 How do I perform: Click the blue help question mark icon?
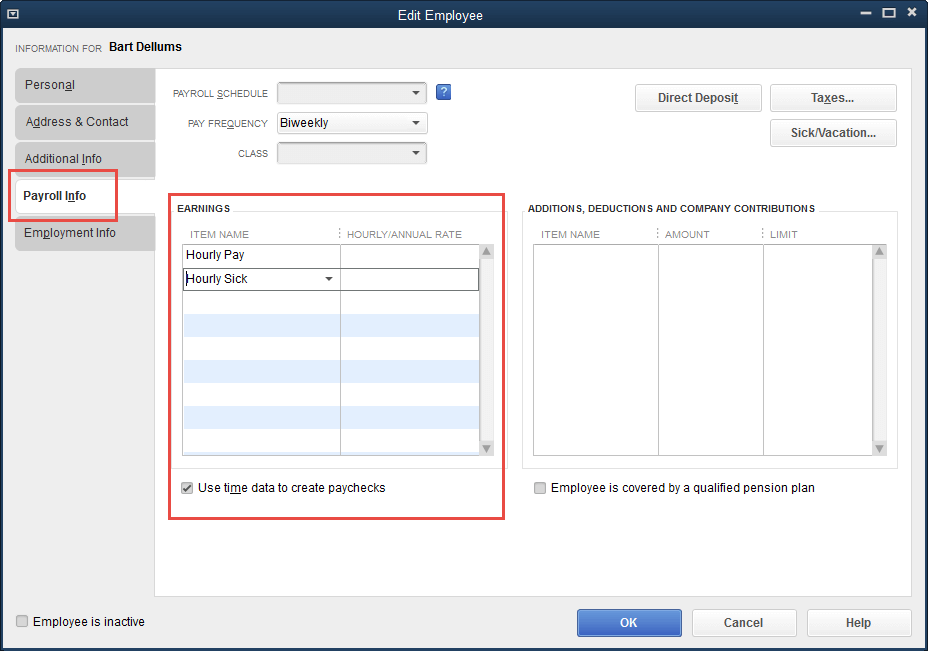coord(443,92)
